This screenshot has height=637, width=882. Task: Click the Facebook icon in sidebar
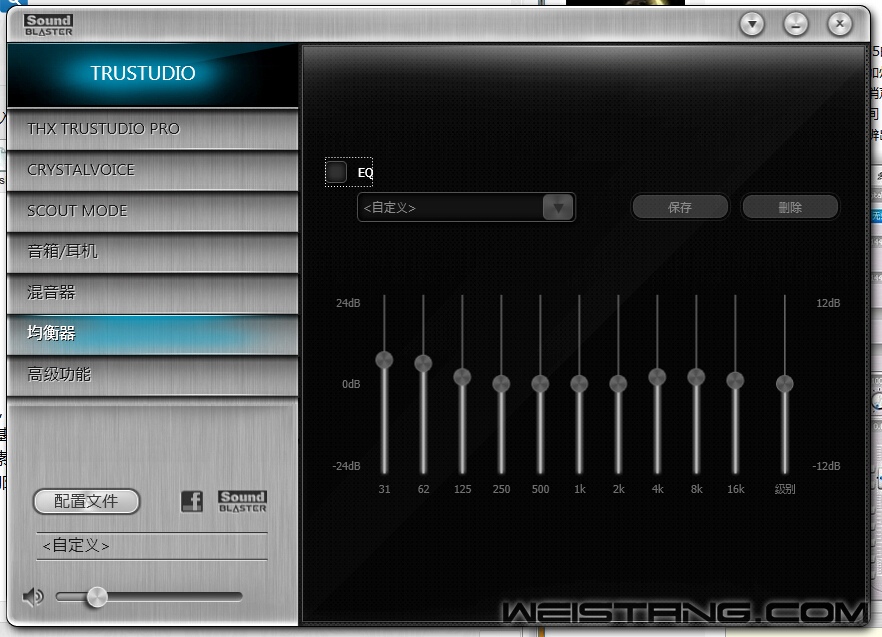click(192, 501)
